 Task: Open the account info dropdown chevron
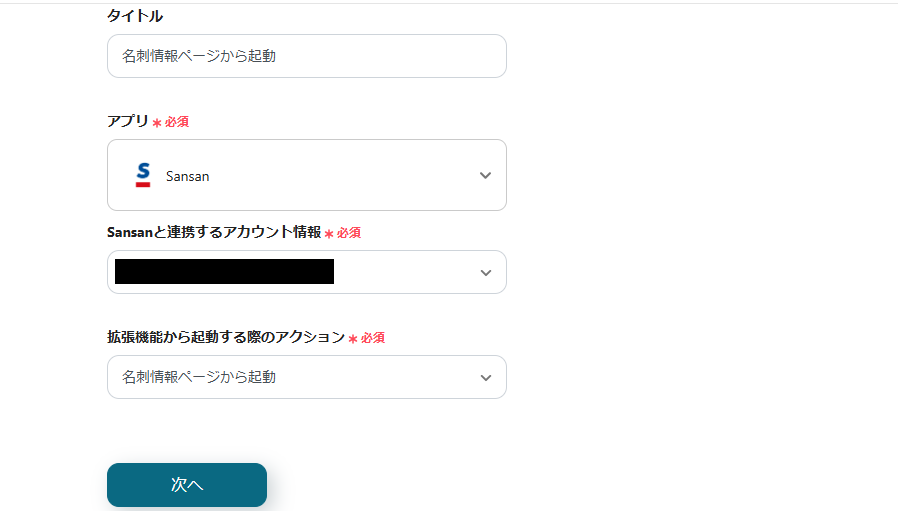click(x=485, y=273)
